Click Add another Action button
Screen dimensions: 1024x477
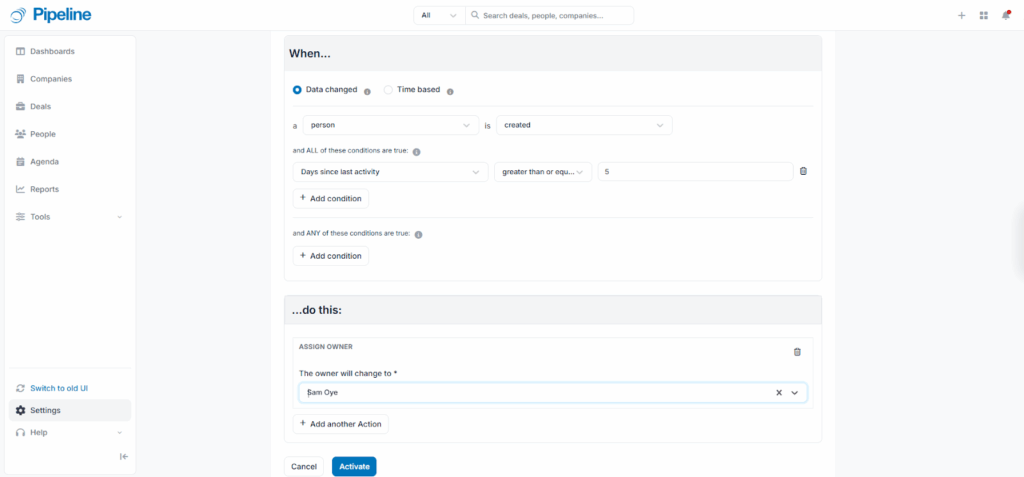pos(340,424)
